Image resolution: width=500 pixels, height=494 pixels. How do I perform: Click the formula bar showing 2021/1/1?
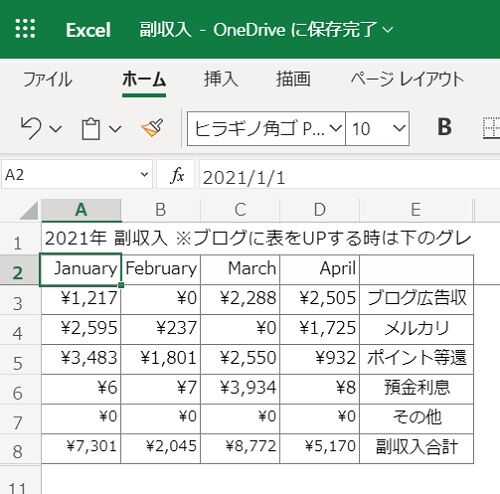click(x=349, y=174)
